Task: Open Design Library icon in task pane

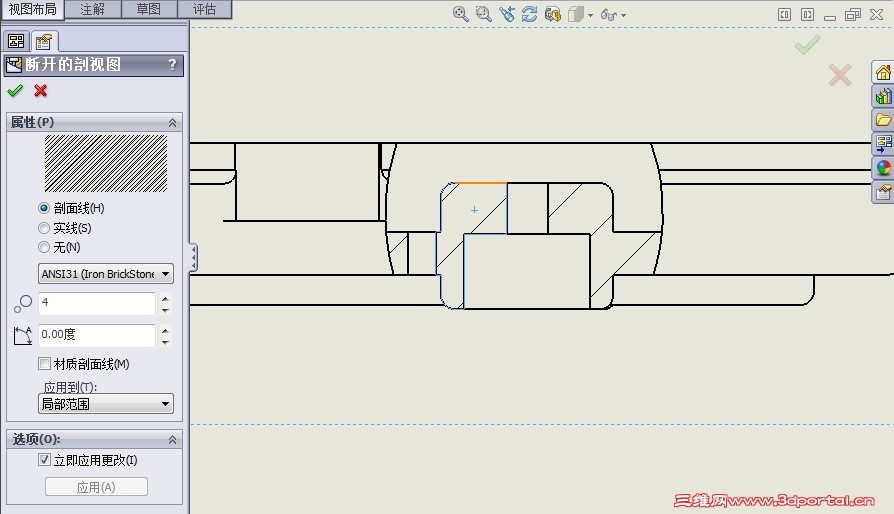Action: click(x=883, y=96)
